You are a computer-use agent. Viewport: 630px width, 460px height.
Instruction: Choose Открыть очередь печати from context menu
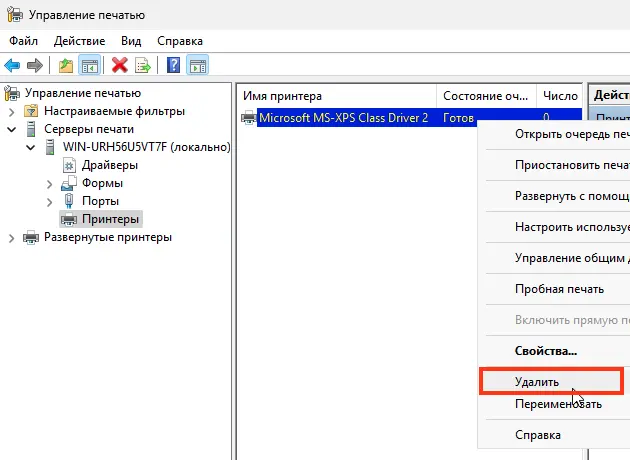(x=554, y=134)
